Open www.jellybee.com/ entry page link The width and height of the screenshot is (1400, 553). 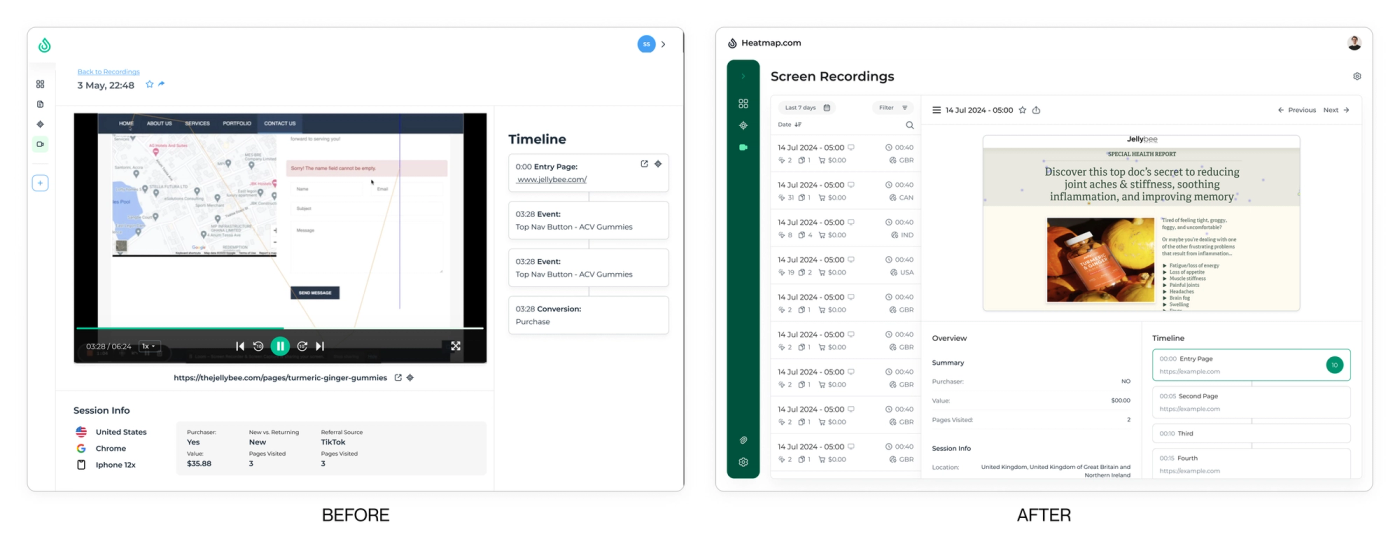tap(552, 180)
